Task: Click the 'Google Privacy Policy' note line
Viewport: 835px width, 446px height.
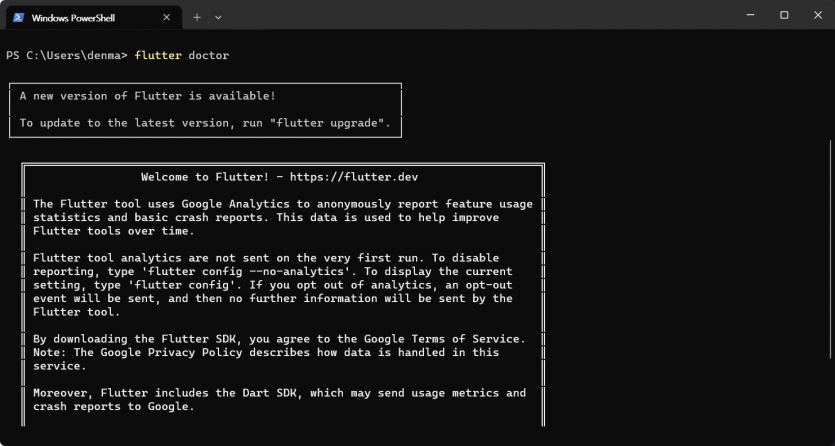Action: (x=266, y=352)
